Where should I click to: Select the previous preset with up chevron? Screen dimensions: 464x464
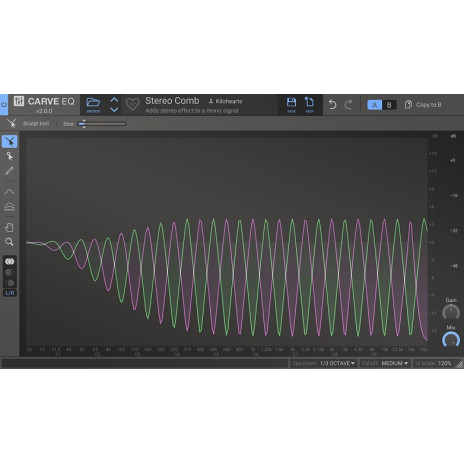pyautogui.click(x=114, y=100)
